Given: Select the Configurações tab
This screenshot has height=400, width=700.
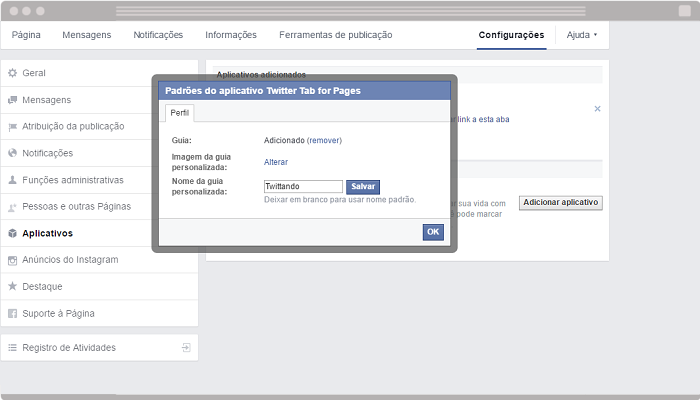Looking at the screenshot, I should tap(511, 35).
